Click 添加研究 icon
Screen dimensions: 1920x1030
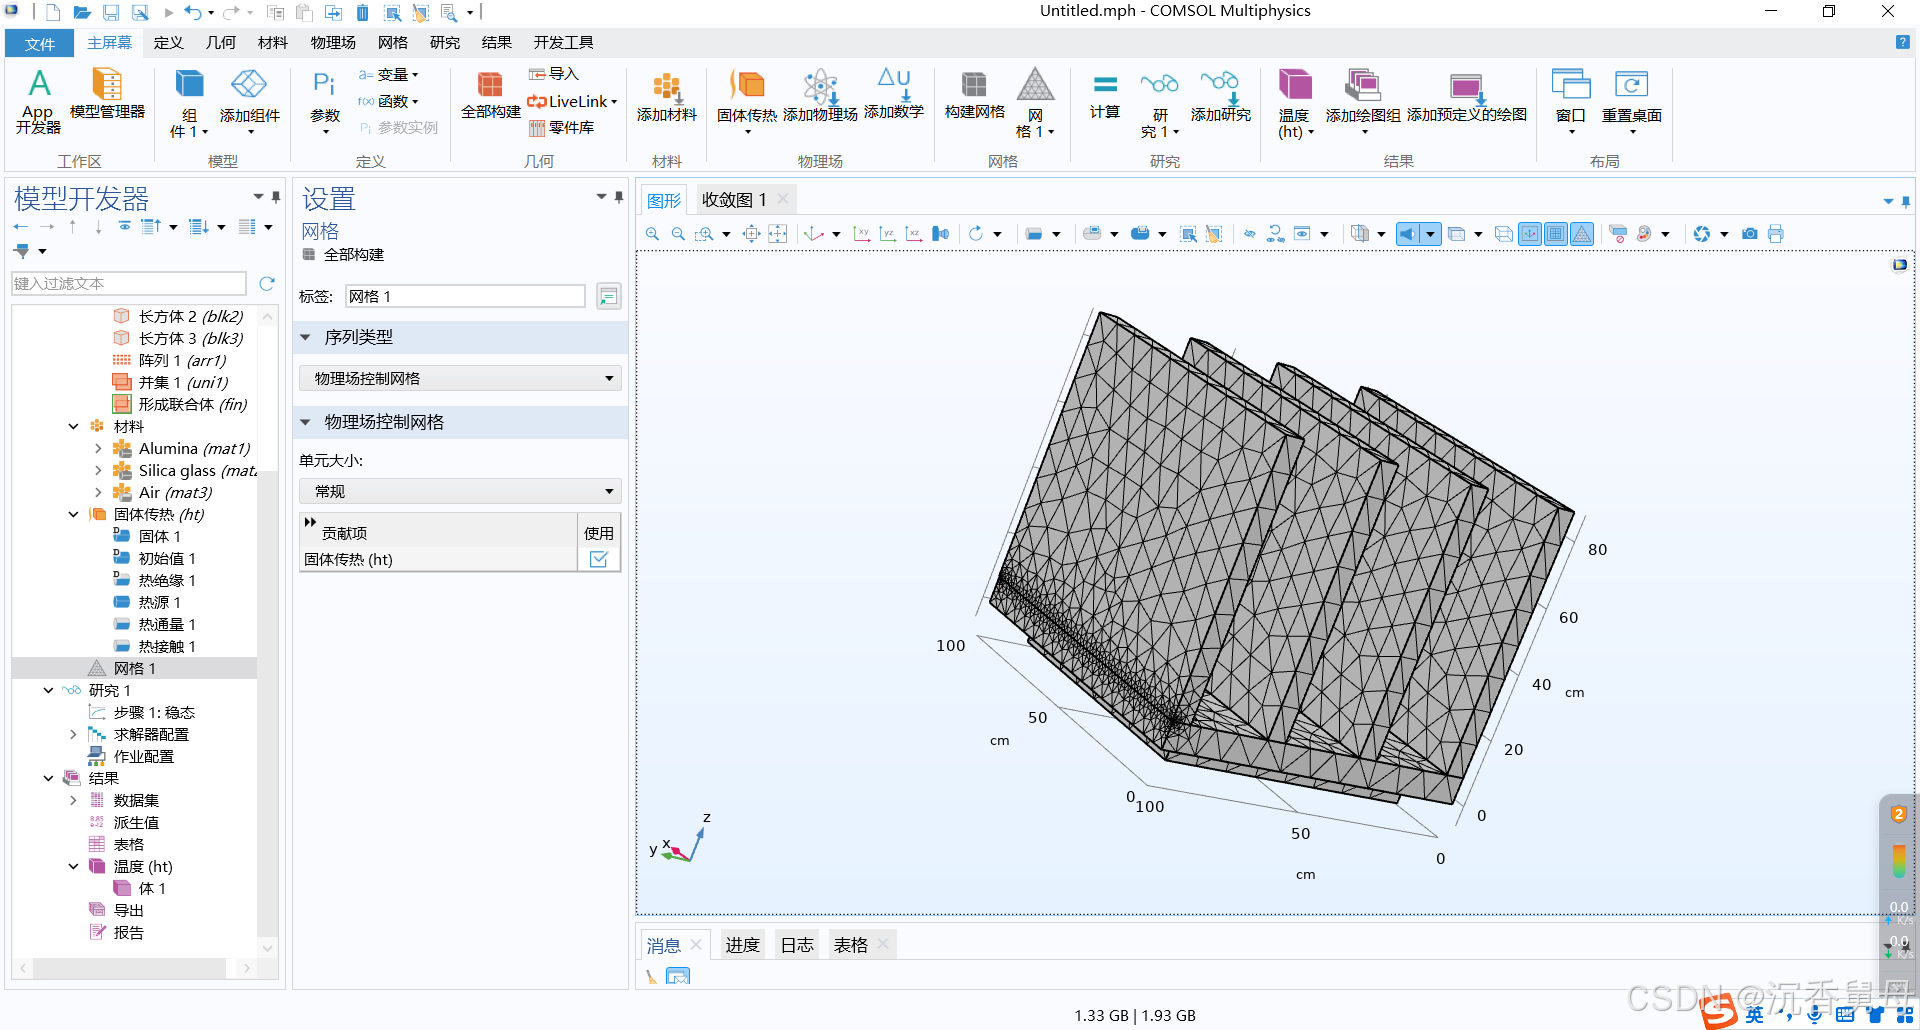[x=1220, y=96]
